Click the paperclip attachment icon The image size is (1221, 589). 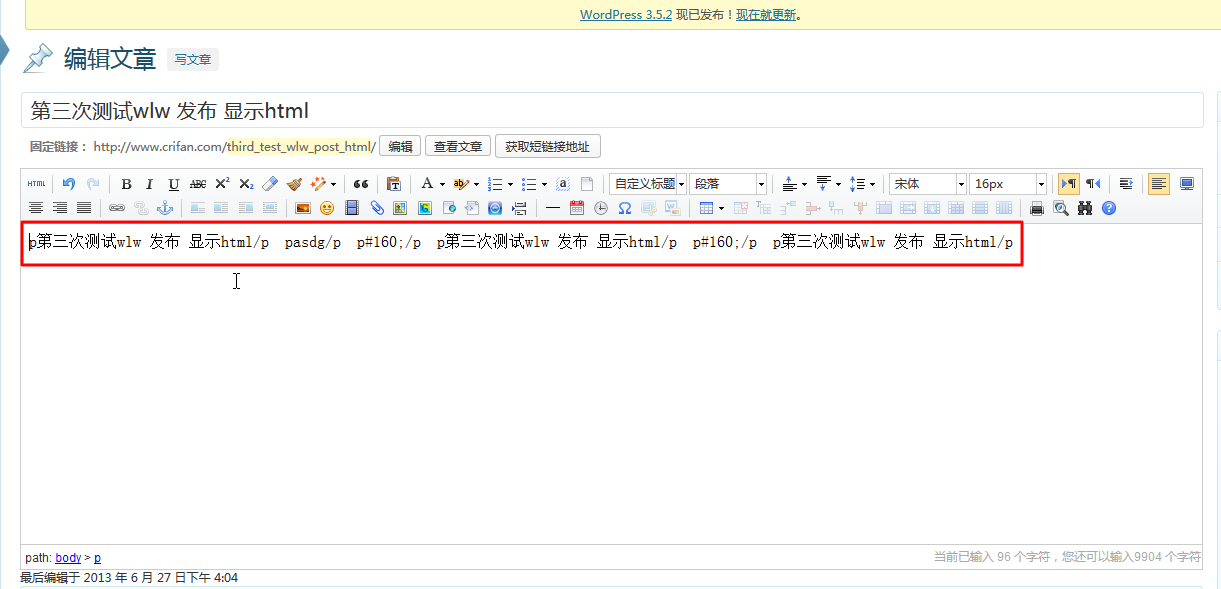pyautogui.click(x=377, y=208)
